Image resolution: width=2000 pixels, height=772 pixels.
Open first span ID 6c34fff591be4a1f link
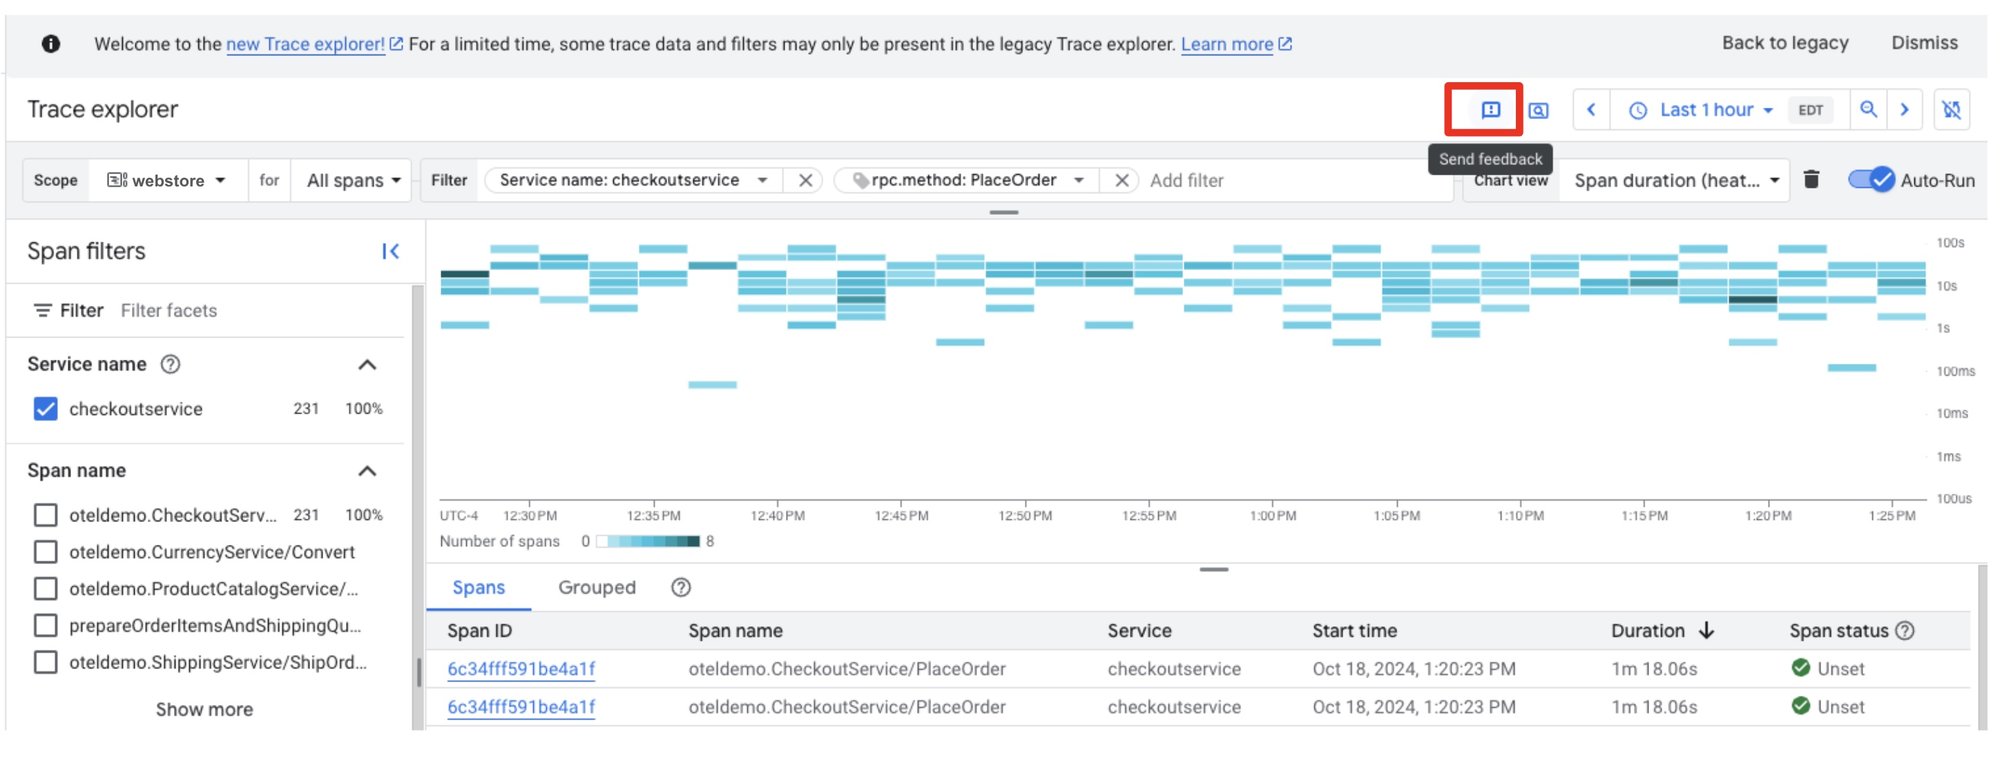521,669
